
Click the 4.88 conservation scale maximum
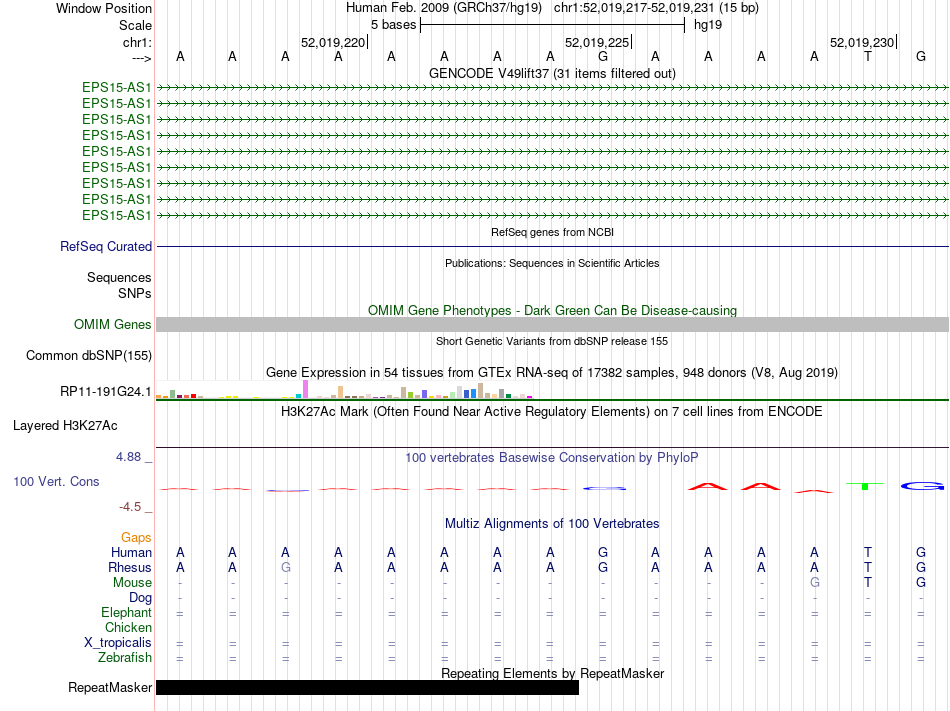(129, 457)
